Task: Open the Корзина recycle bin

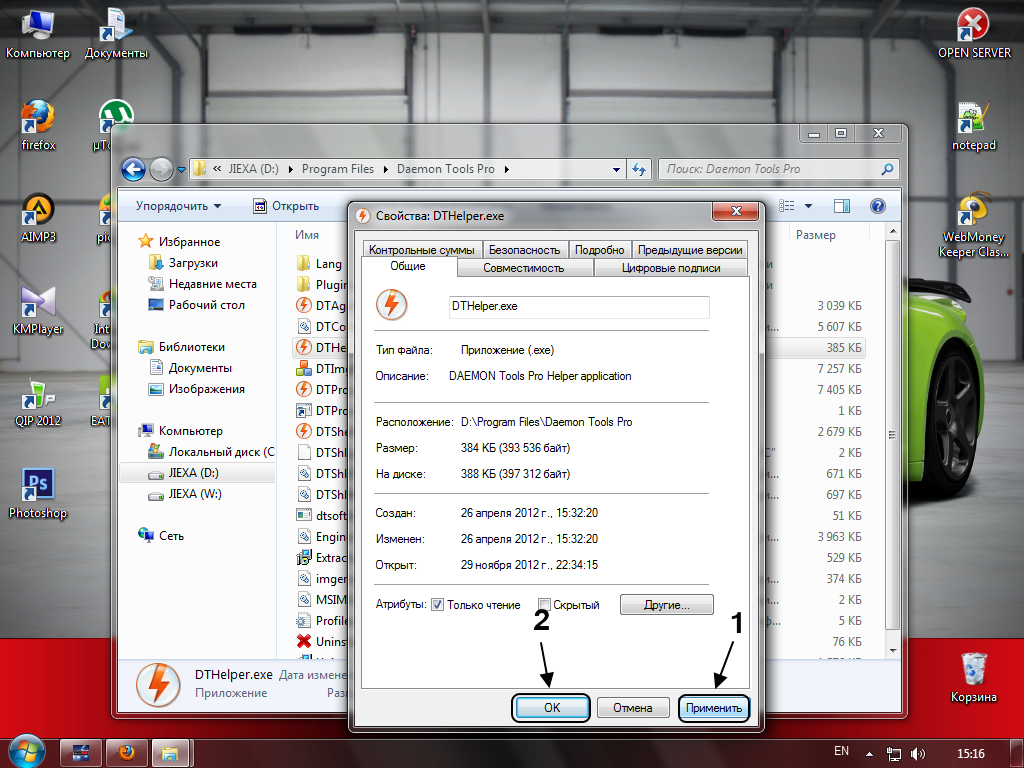Action: tap(974, 678)
